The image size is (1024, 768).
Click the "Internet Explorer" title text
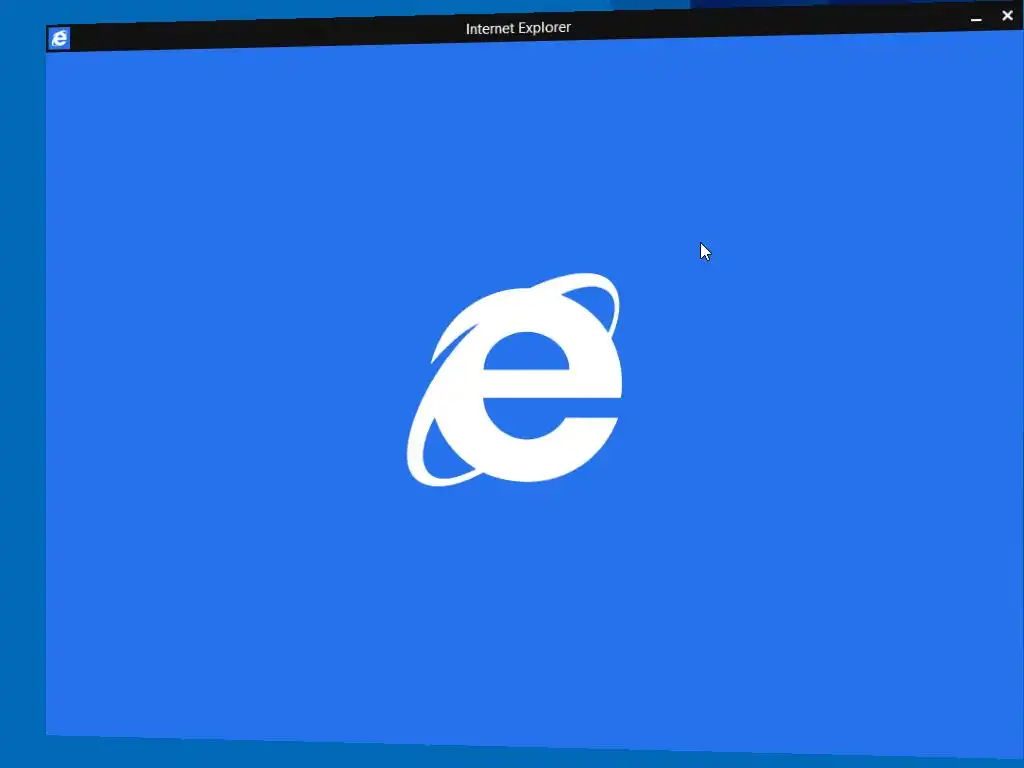pos(518,28)
